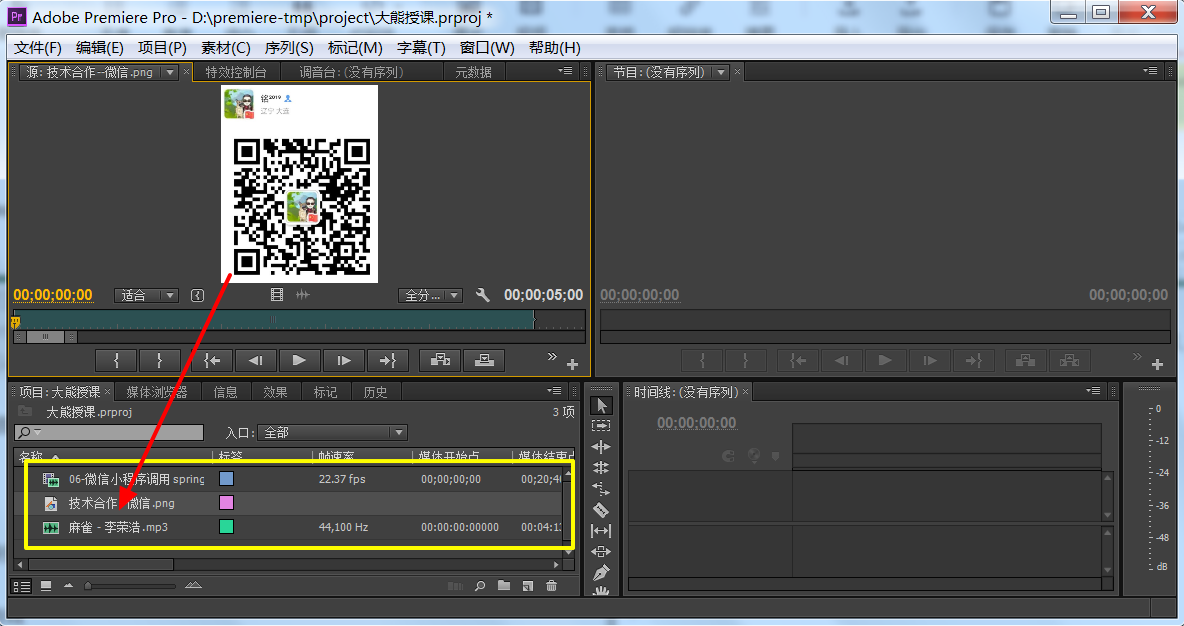1184x626 pixels.
Task: Go to In point in Source monitor
Action: click(212, 361)
